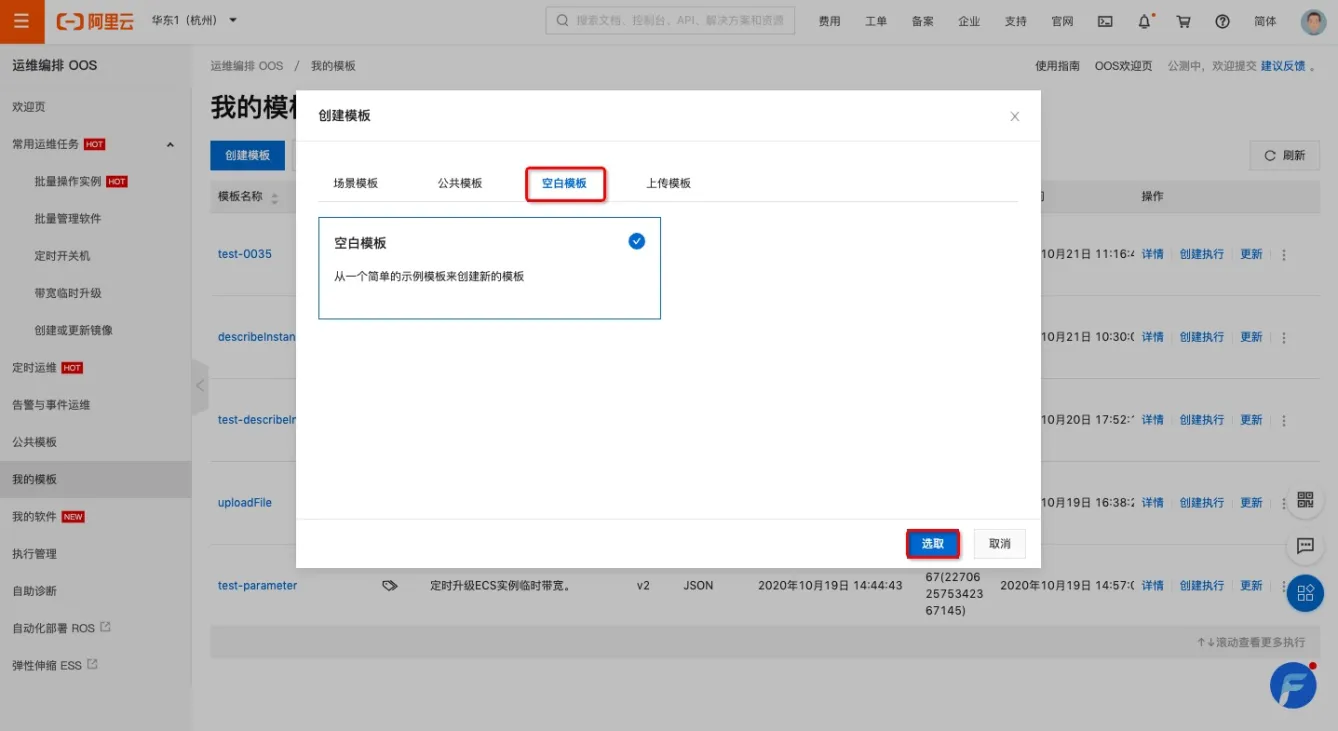The width and height of the screenshot is (1338, 731).
Task: Click the 刷新 refresh button
Action: pos(1285,155)
